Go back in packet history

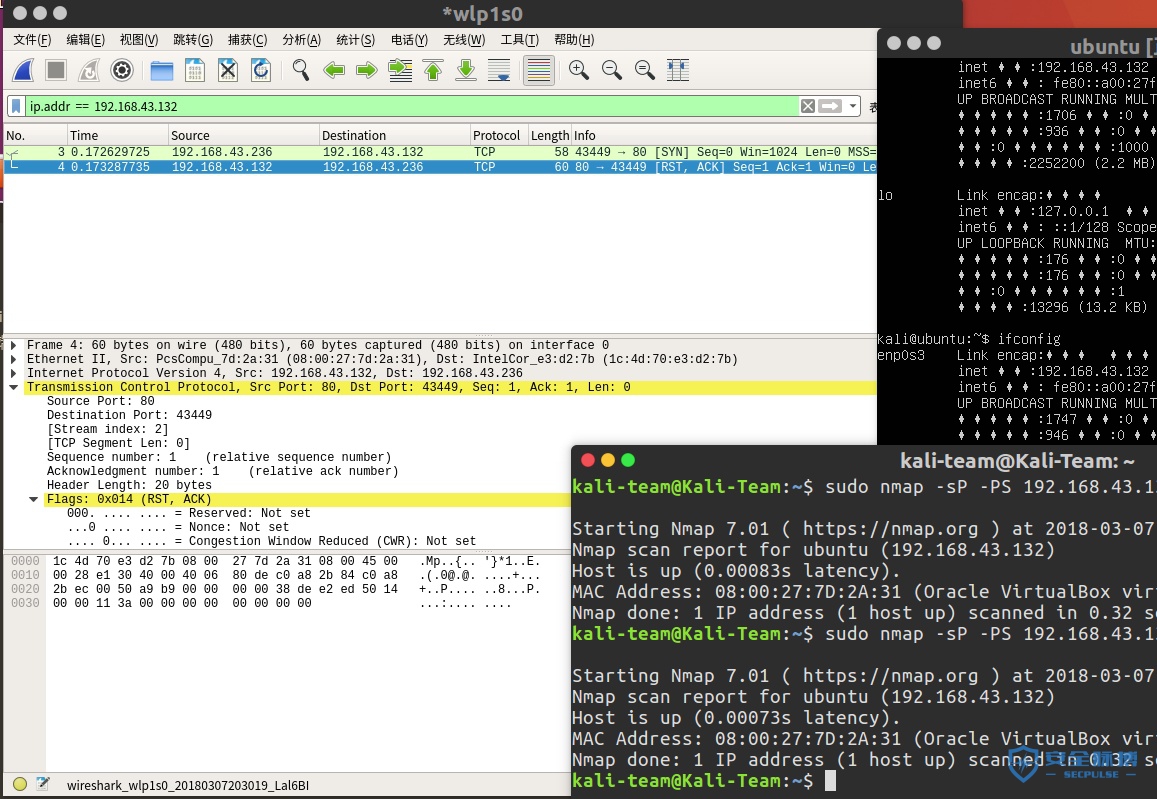click(x=334, y=70)
